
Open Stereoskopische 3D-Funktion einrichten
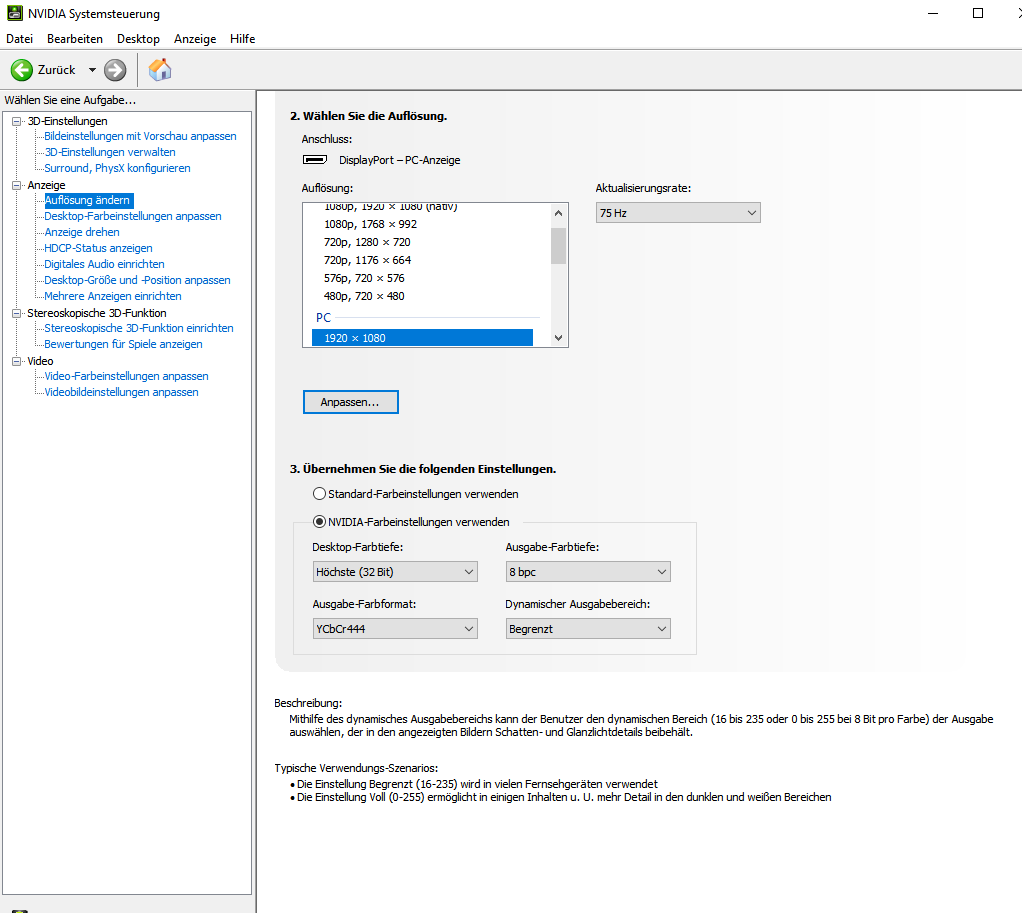coord(139,328)
